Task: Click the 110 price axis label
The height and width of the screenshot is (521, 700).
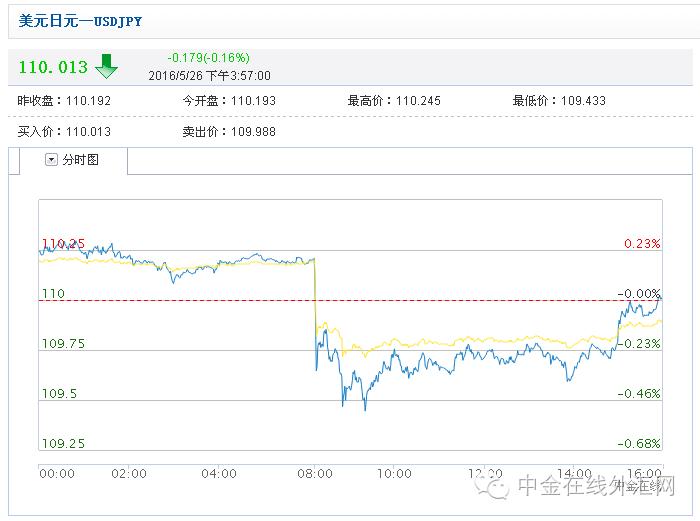Action: point(53,294)
